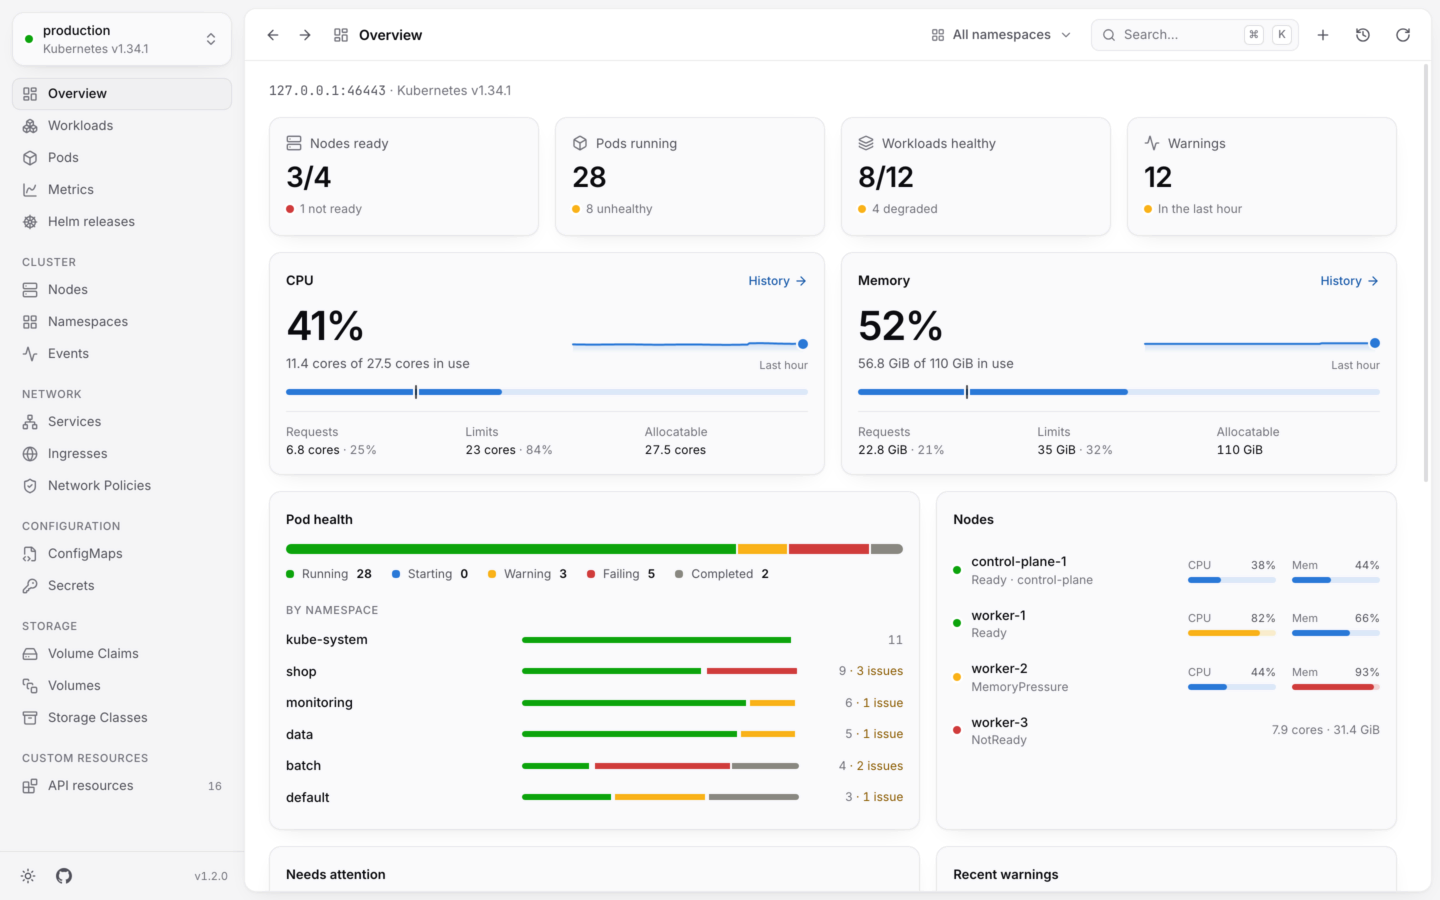Click the Pods cube icon in sidebar
This screenshot has height=900, width=1440.
[30, 158]
